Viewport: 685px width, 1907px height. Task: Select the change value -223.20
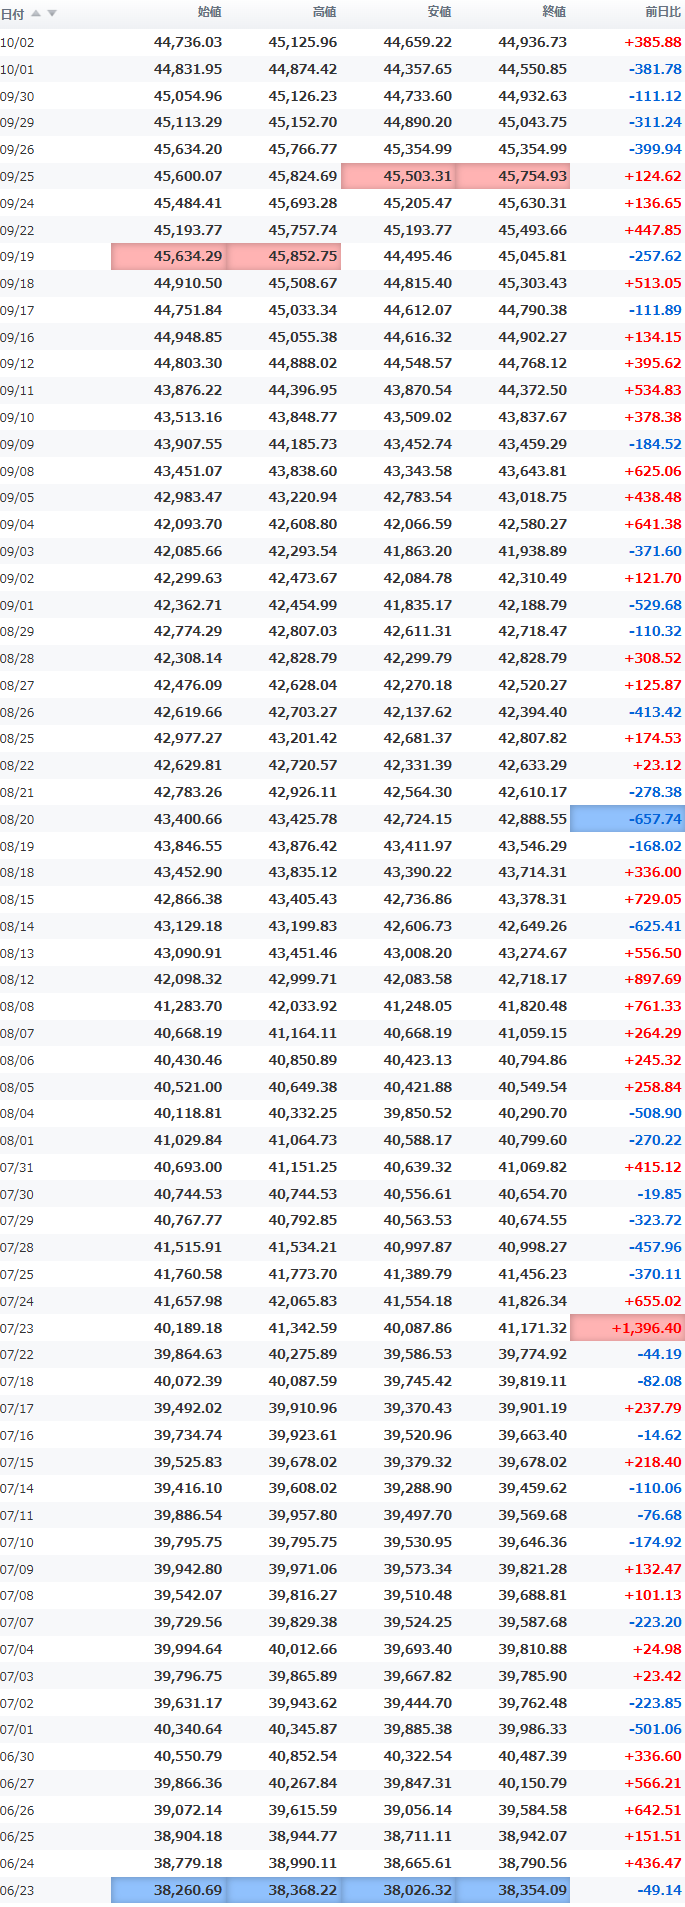[x=655, y=1622]
